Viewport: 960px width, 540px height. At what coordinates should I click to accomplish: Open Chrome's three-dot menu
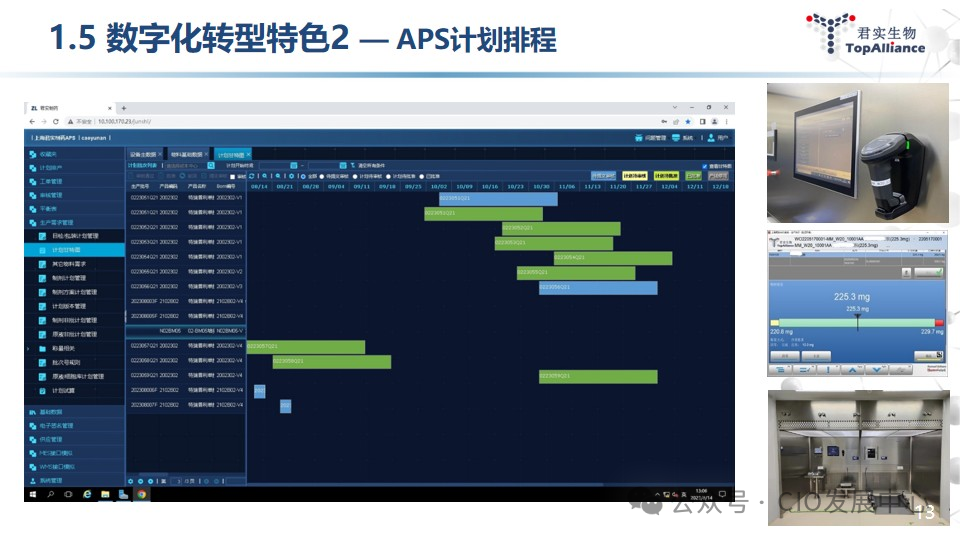(726, 122)
